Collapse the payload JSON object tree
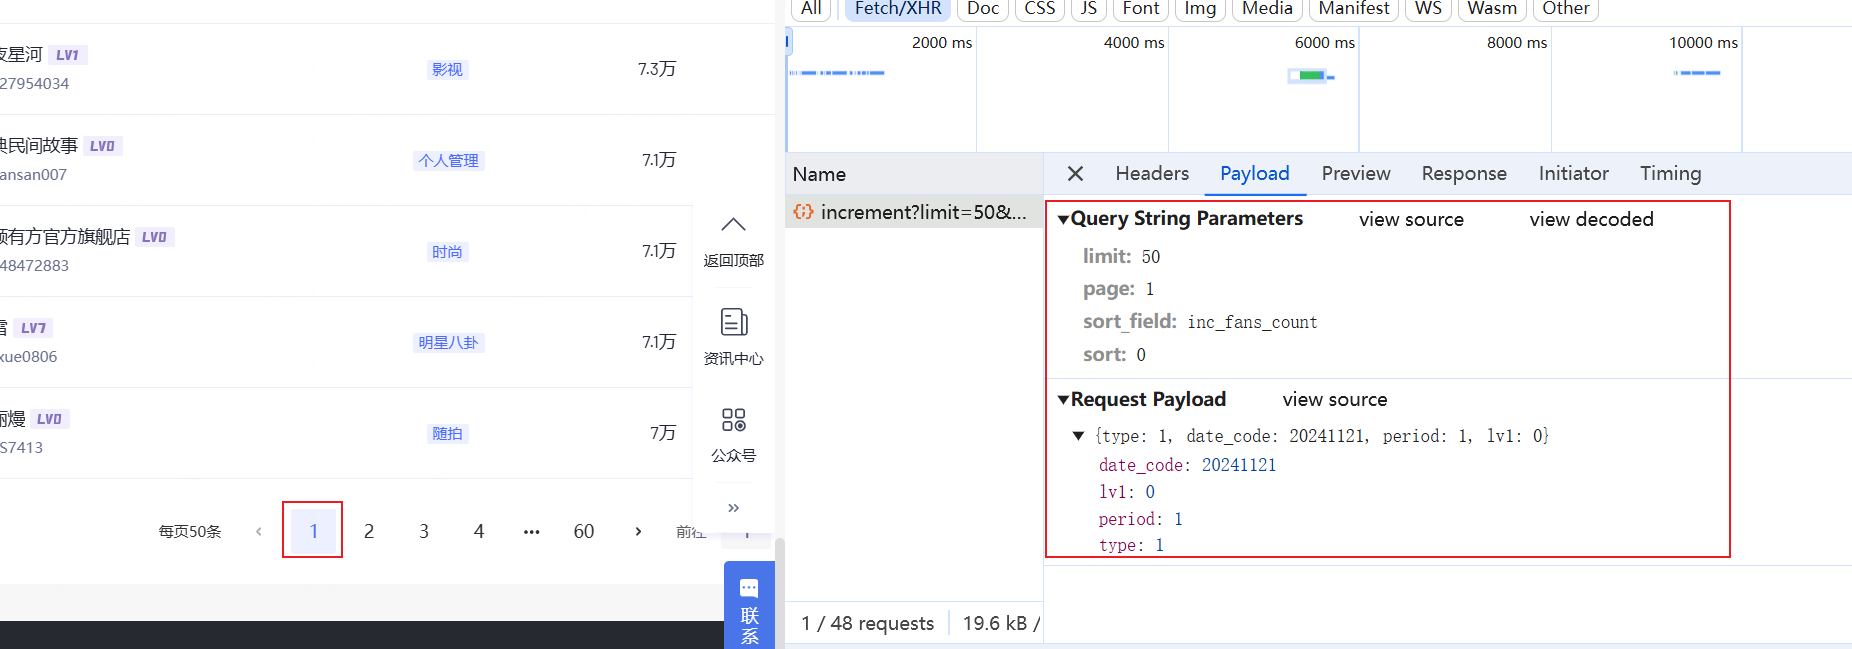 click(x=1078, y=436)
